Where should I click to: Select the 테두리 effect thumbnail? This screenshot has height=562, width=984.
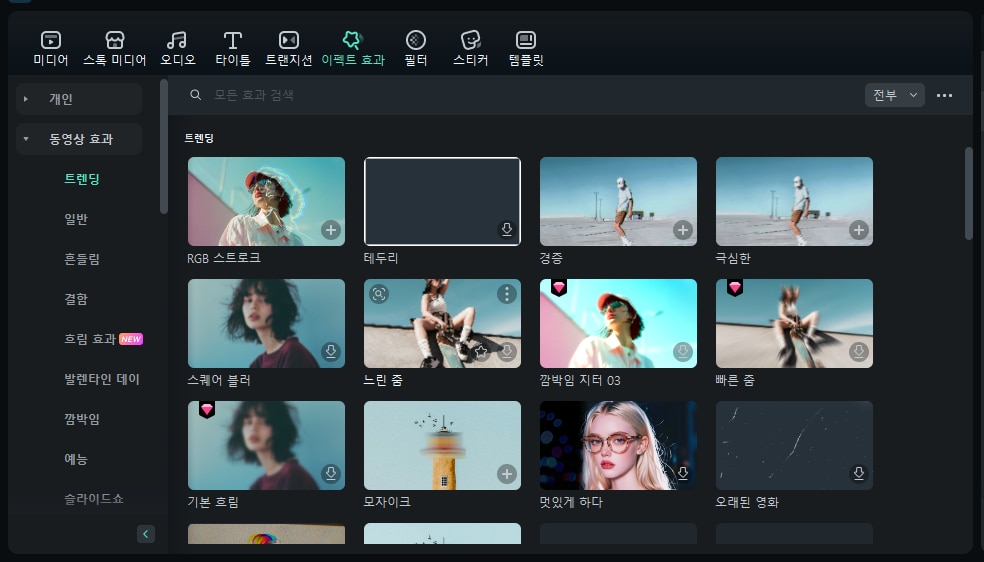[x=442, y=201]
